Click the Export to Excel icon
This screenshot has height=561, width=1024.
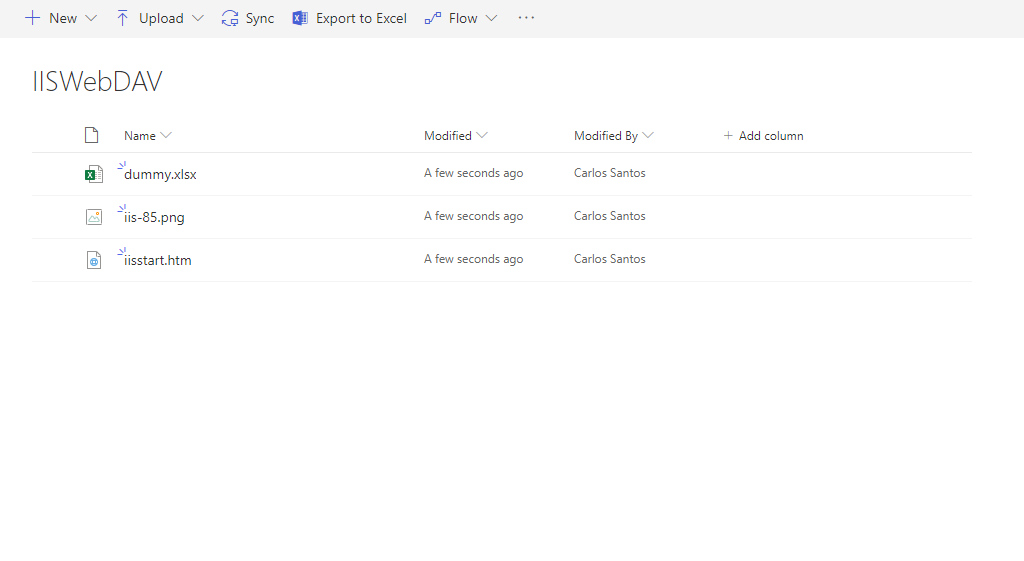point(300,18)
